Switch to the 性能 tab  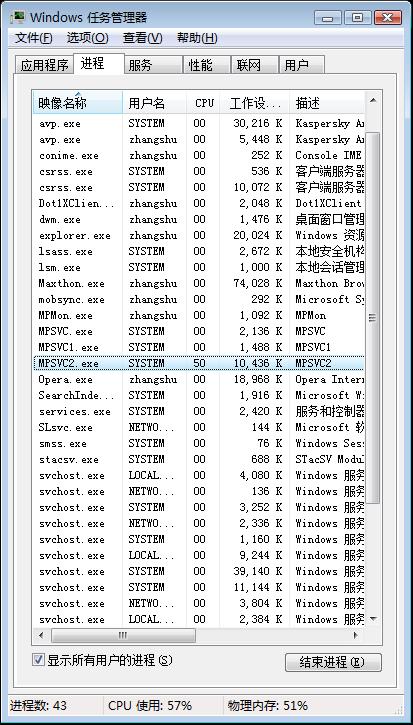[207, 65]
